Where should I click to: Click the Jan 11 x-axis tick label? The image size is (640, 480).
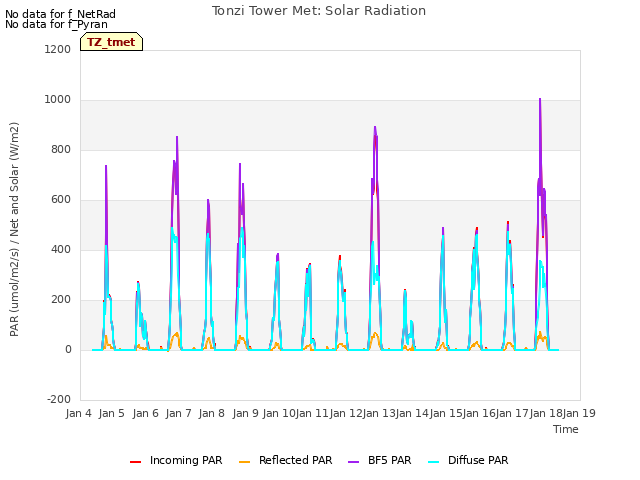(x=312, y=413)
